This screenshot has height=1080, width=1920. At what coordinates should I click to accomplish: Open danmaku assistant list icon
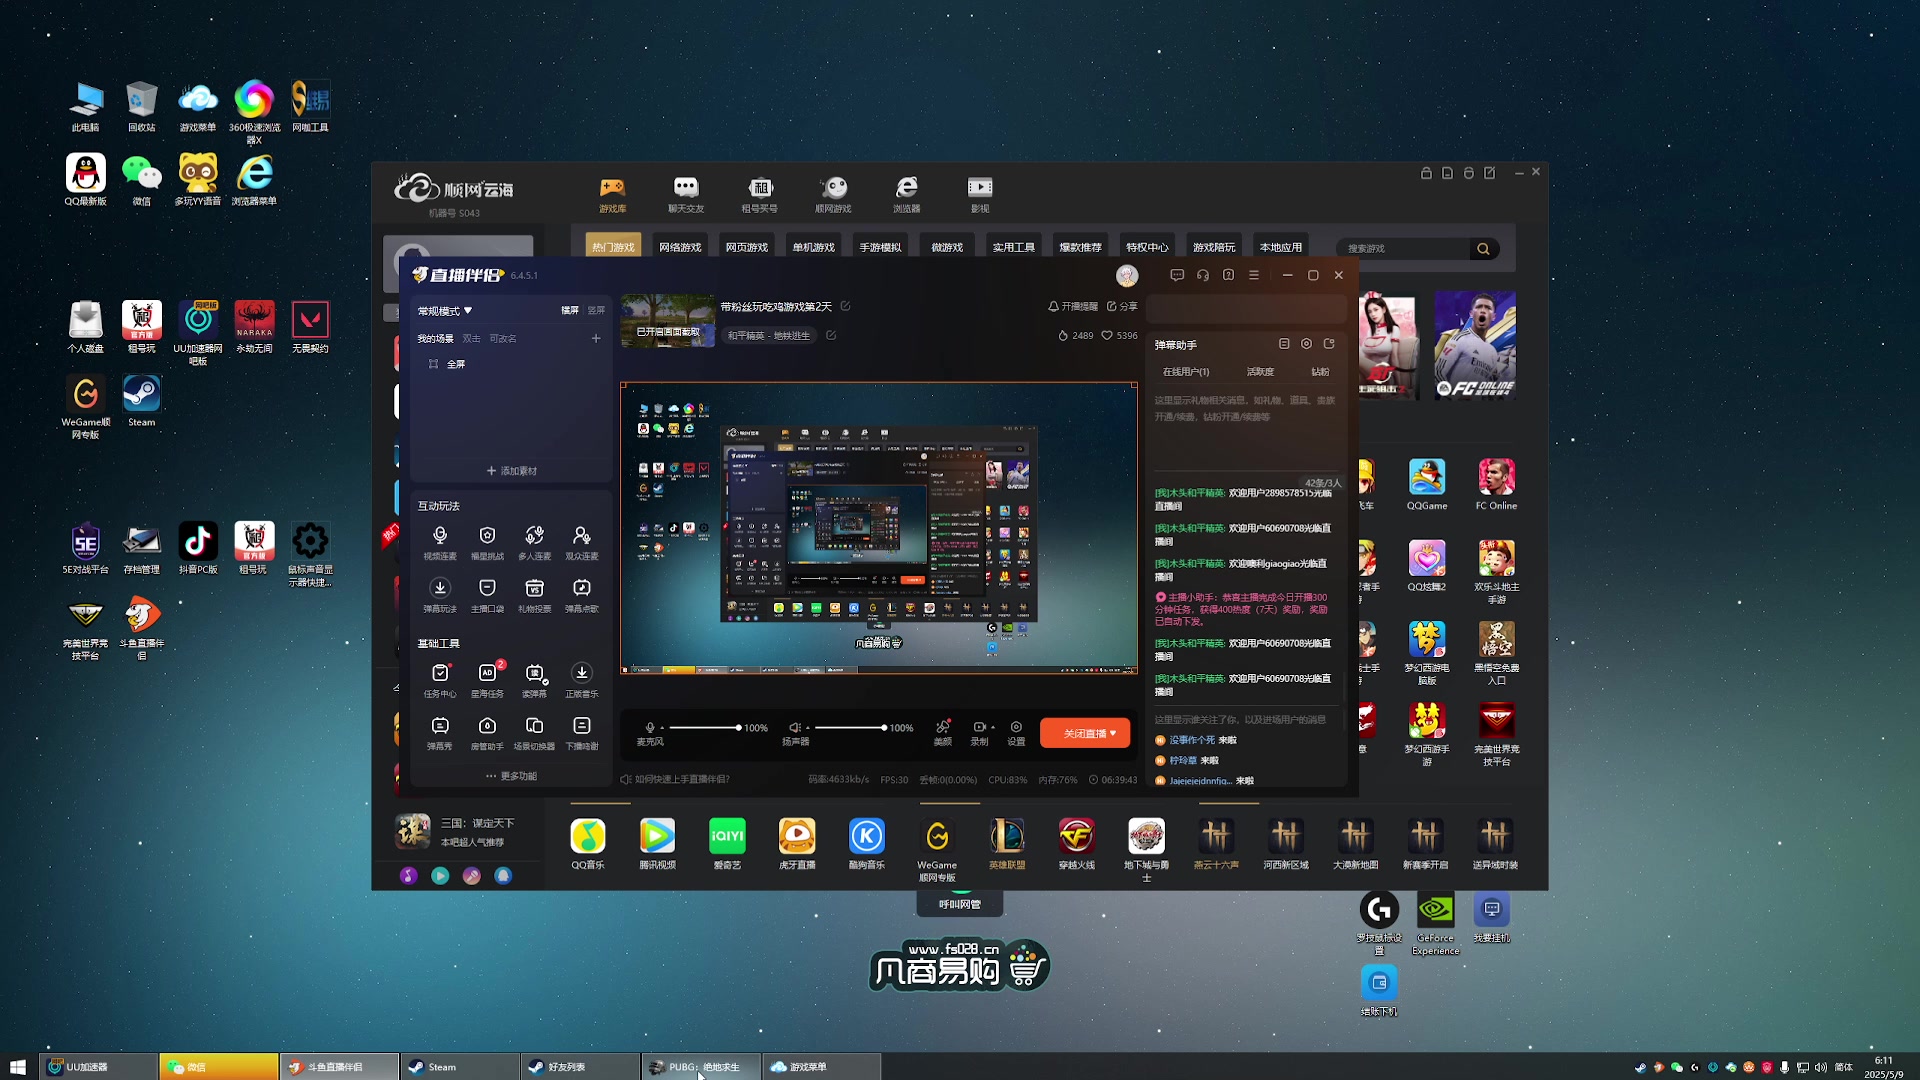click(x=1284, y=344)
